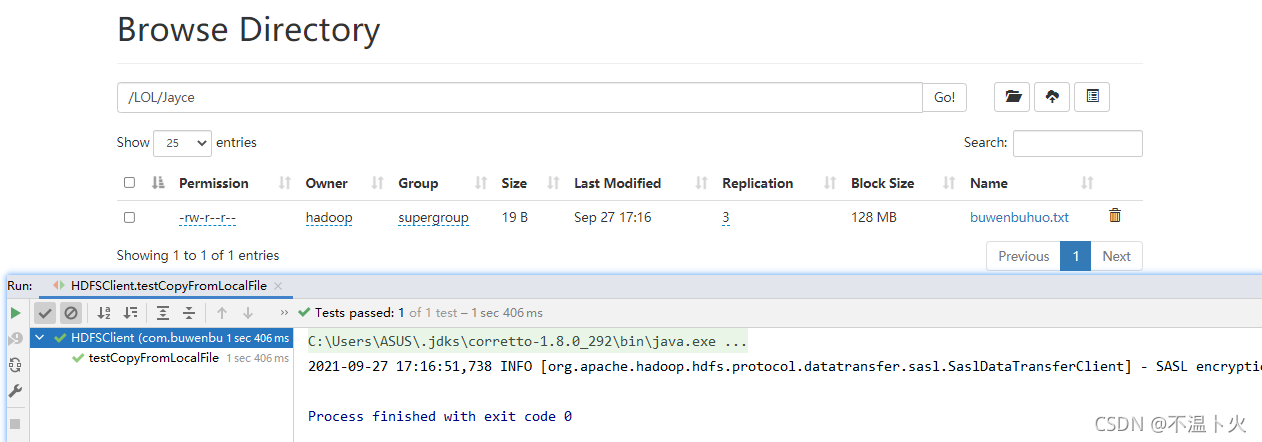Sort the table by the Name column
1262x442 pixels.
tap(1032, 183)
